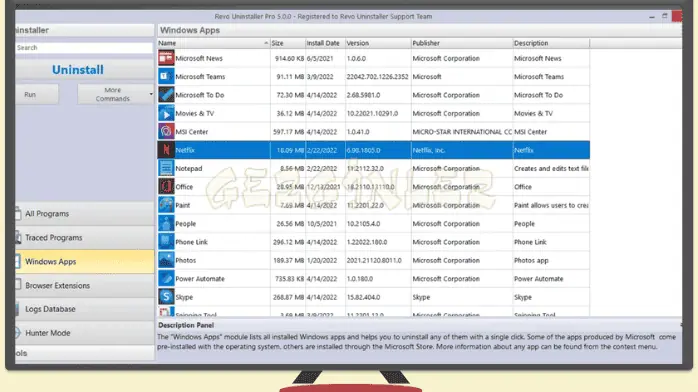
Task: Click the Movies & TV app icon
Action: tap(166, 113)
